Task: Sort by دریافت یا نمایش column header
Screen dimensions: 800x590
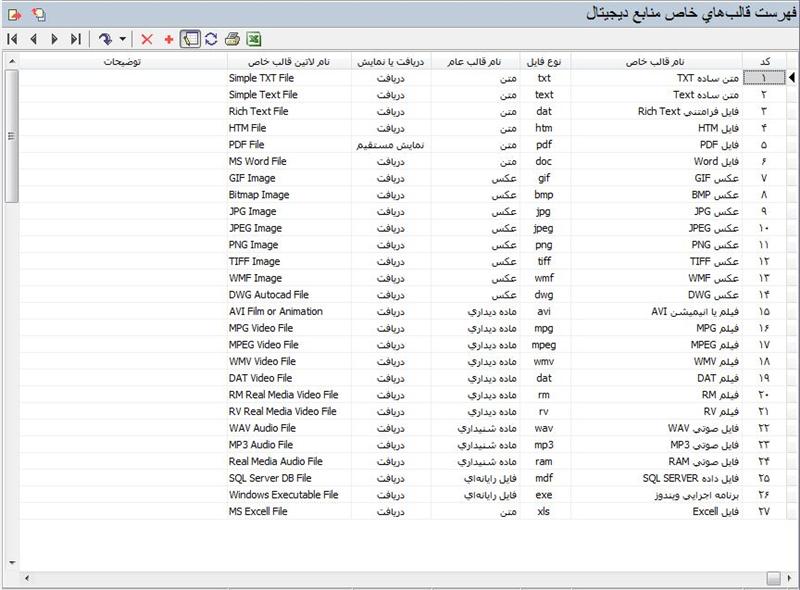Action: click(x=391, y=62)
